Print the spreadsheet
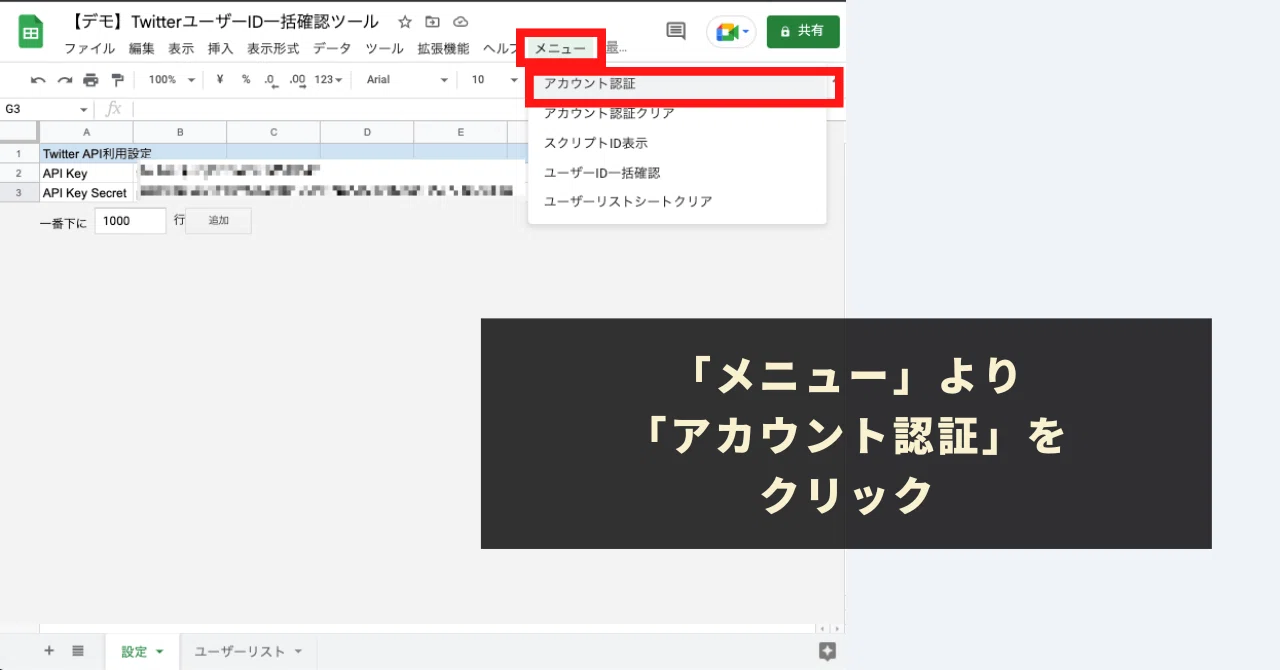Screen dimensions: 1280x670 [x=91, y=80]
